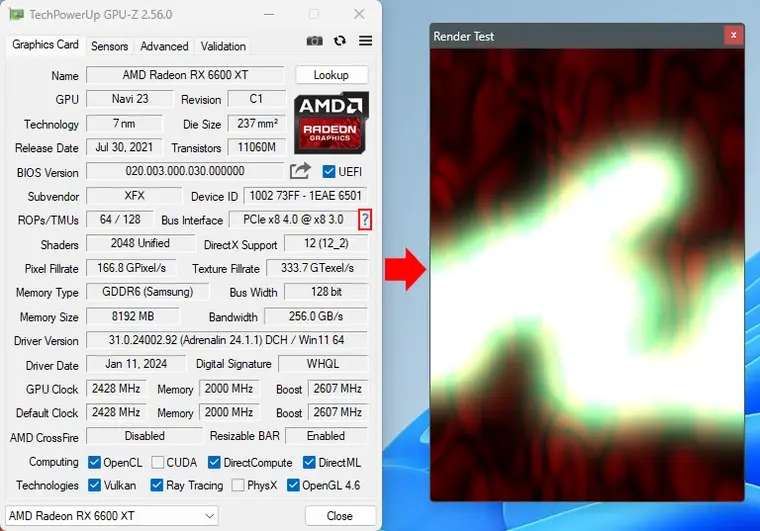Screen dimensions: 760x531
Task: Toggle the DirectML checkbox
Action: tap(309, 462)
